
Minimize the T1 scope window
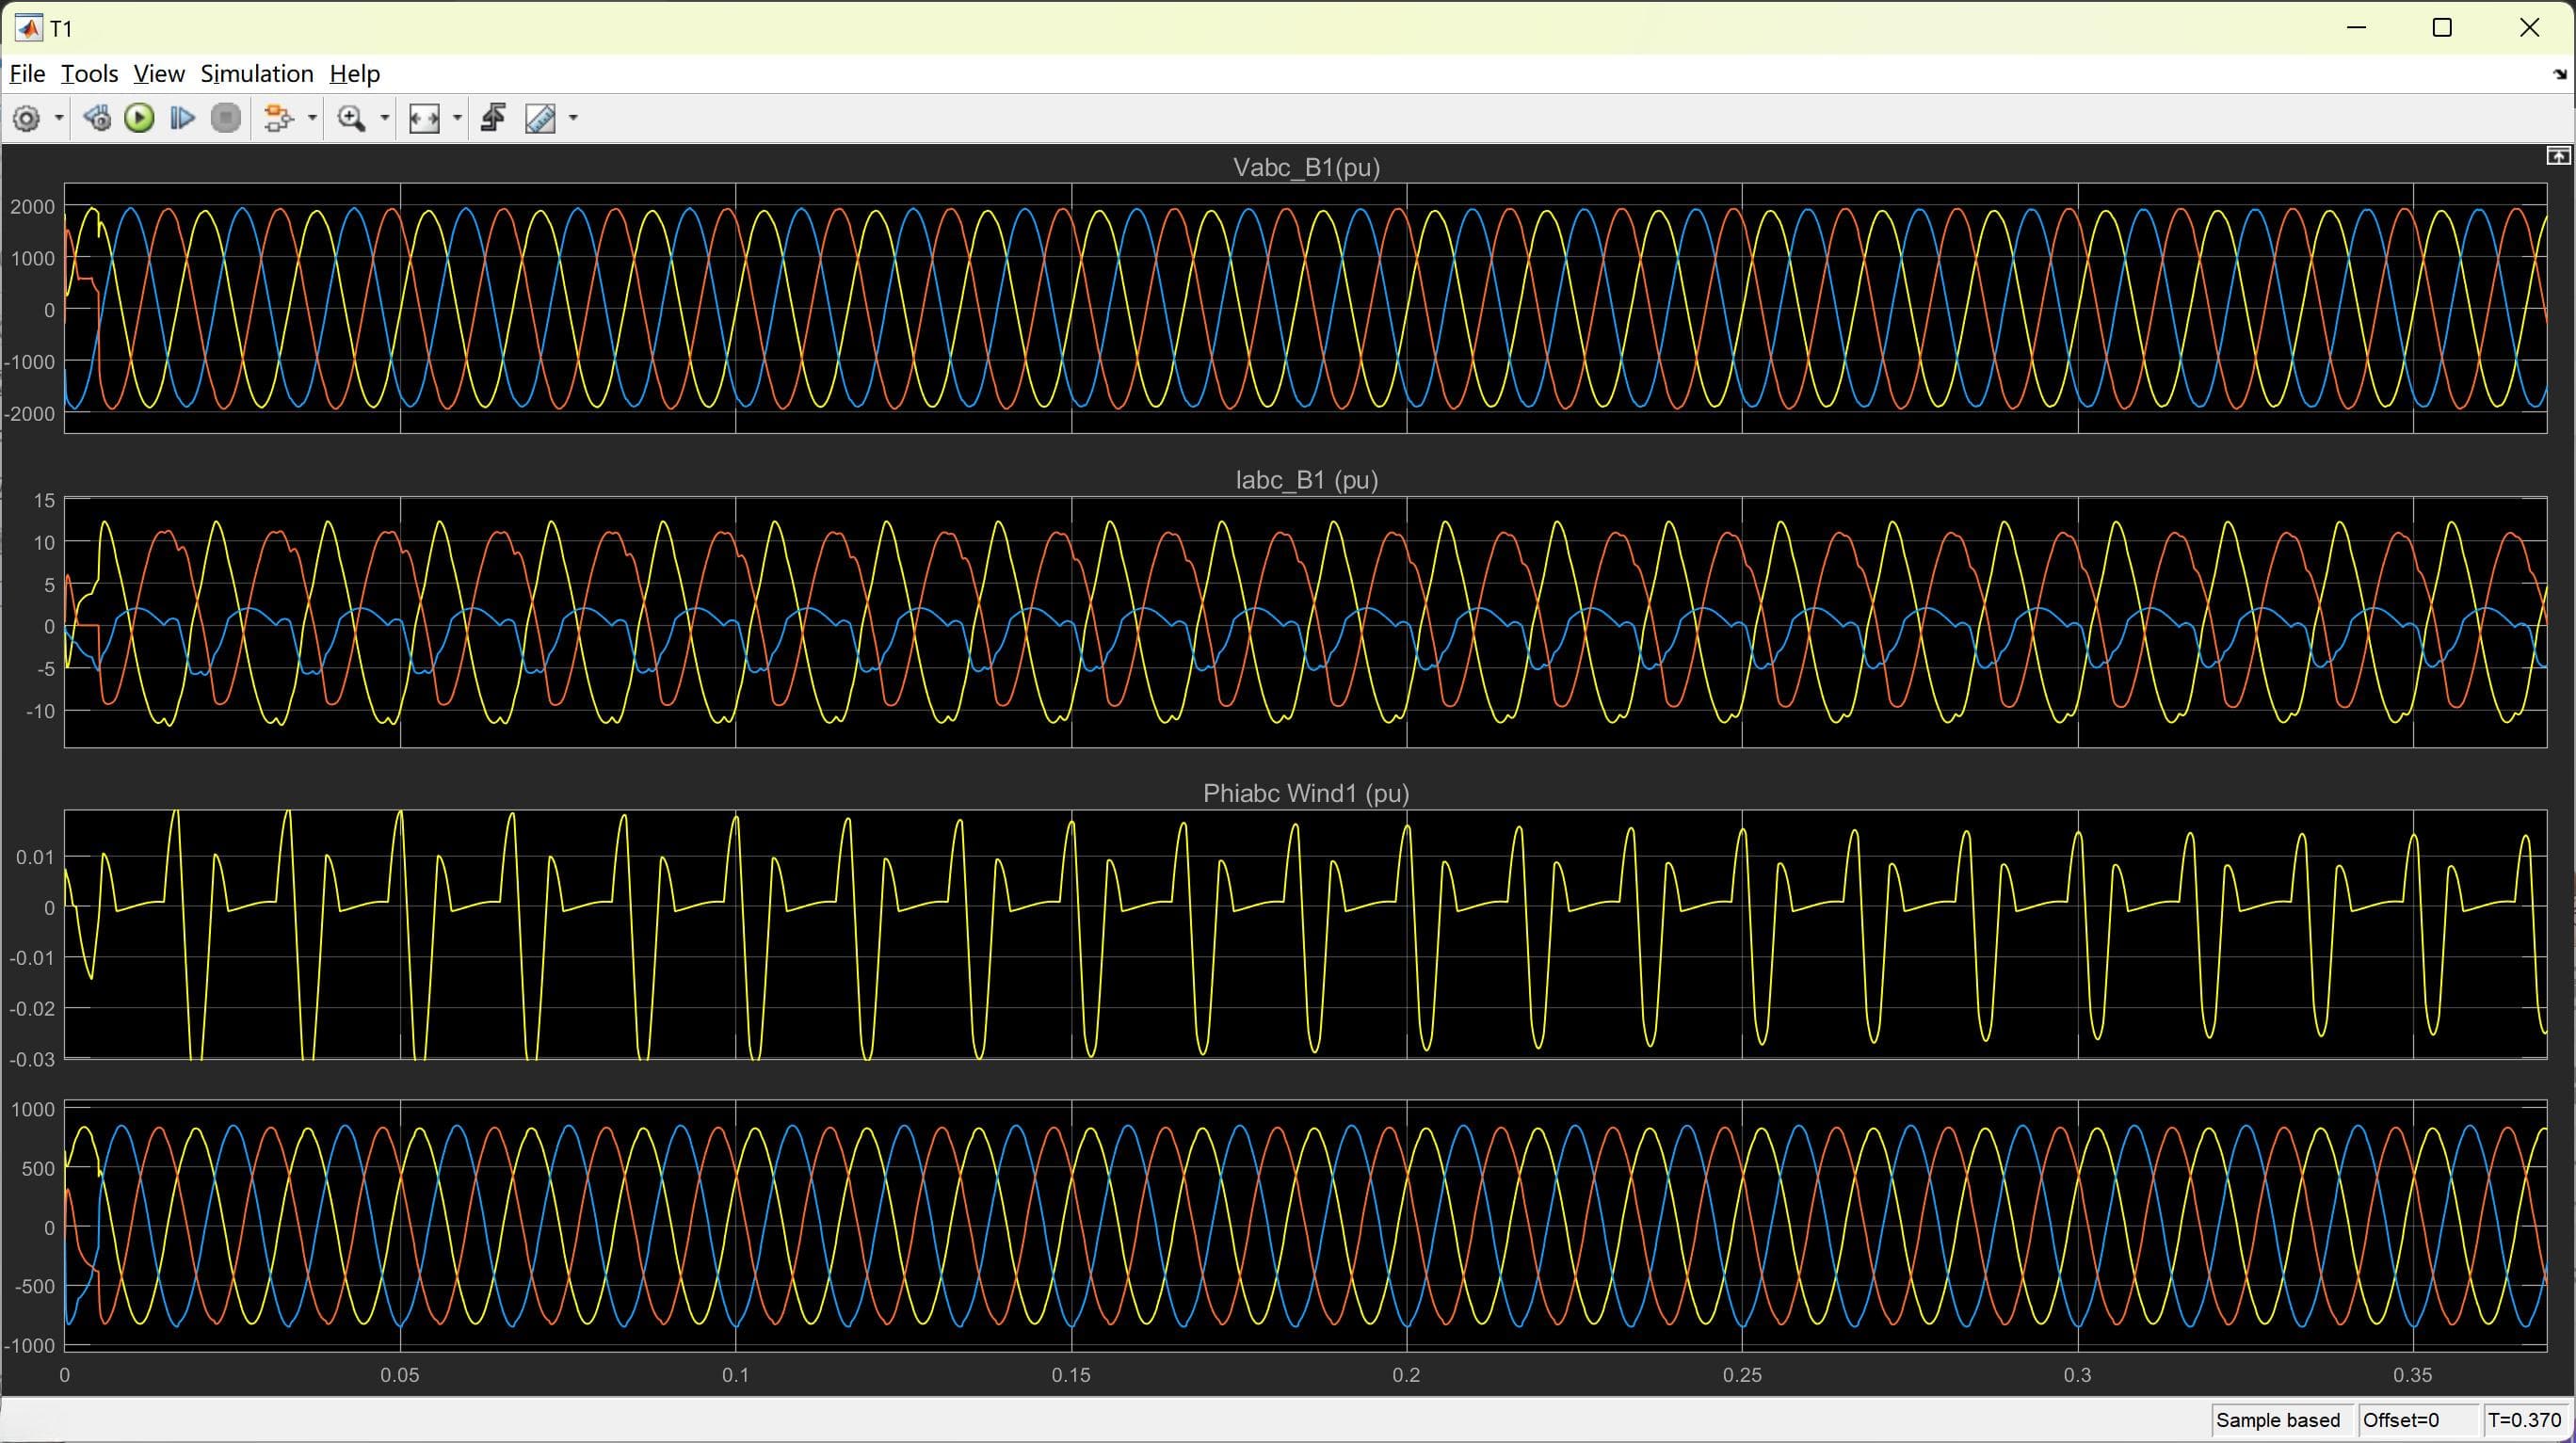coord(2357,28)
